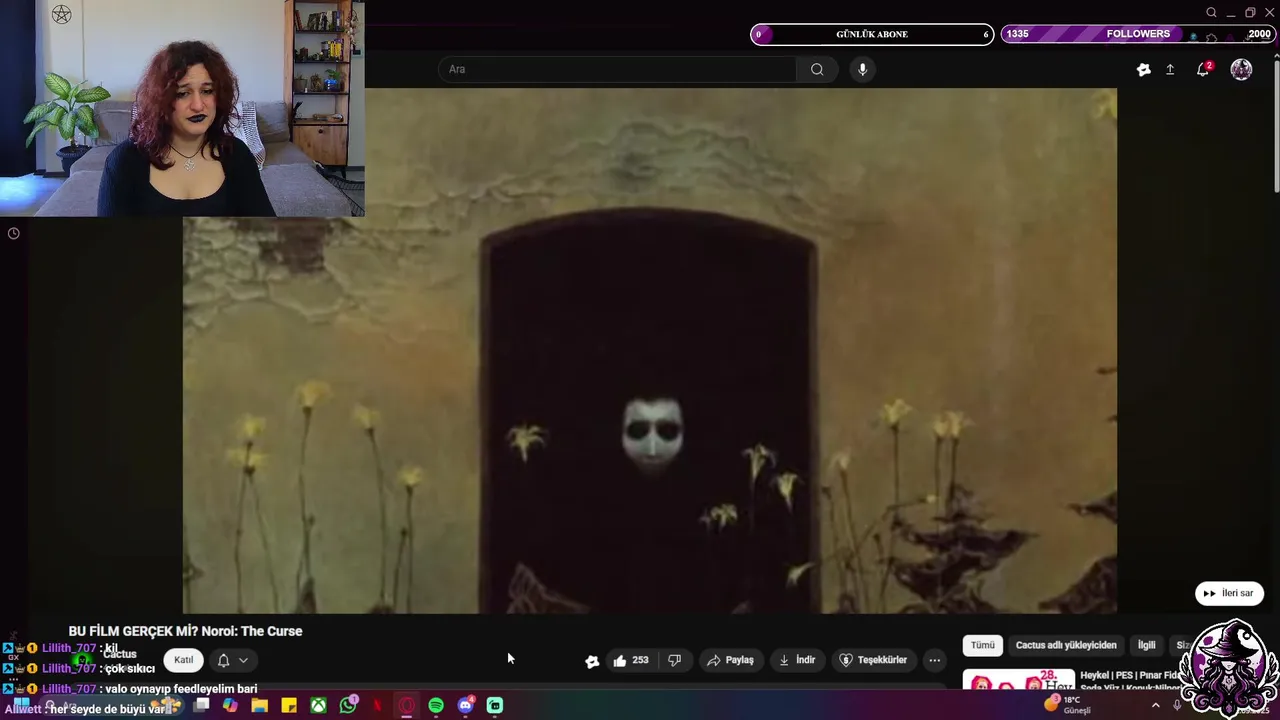
Task: Click the tray microphone icon
Action: [x=1177, y=705]
